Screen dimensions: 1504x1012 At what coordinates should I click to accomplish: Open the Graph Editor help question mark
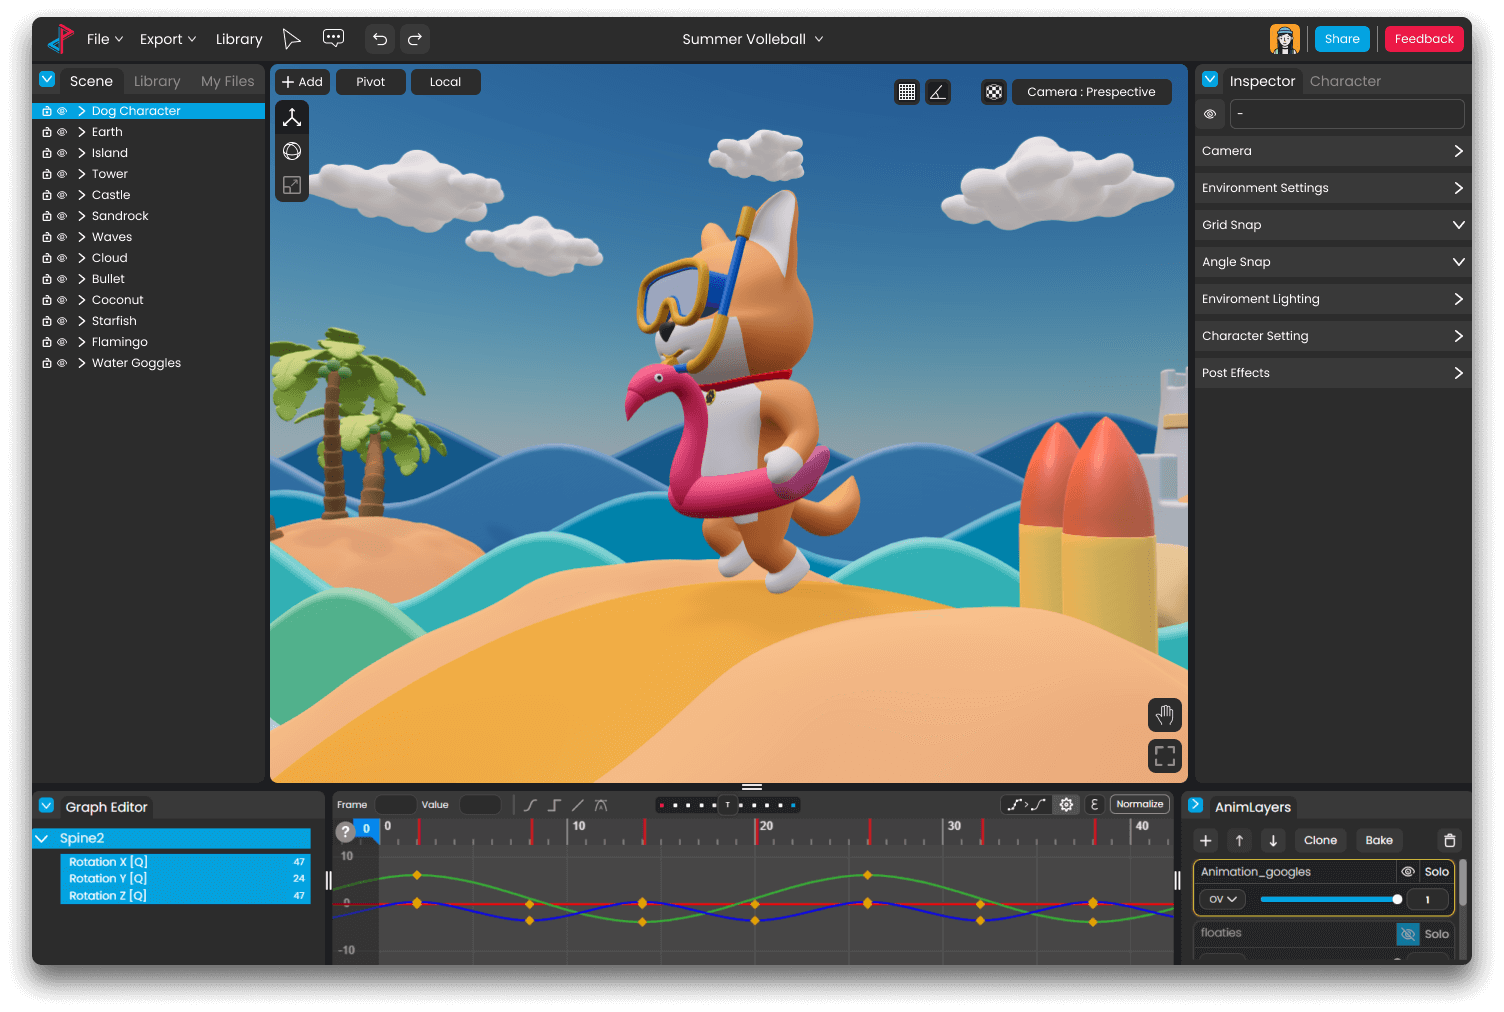(x=345, y=831)
